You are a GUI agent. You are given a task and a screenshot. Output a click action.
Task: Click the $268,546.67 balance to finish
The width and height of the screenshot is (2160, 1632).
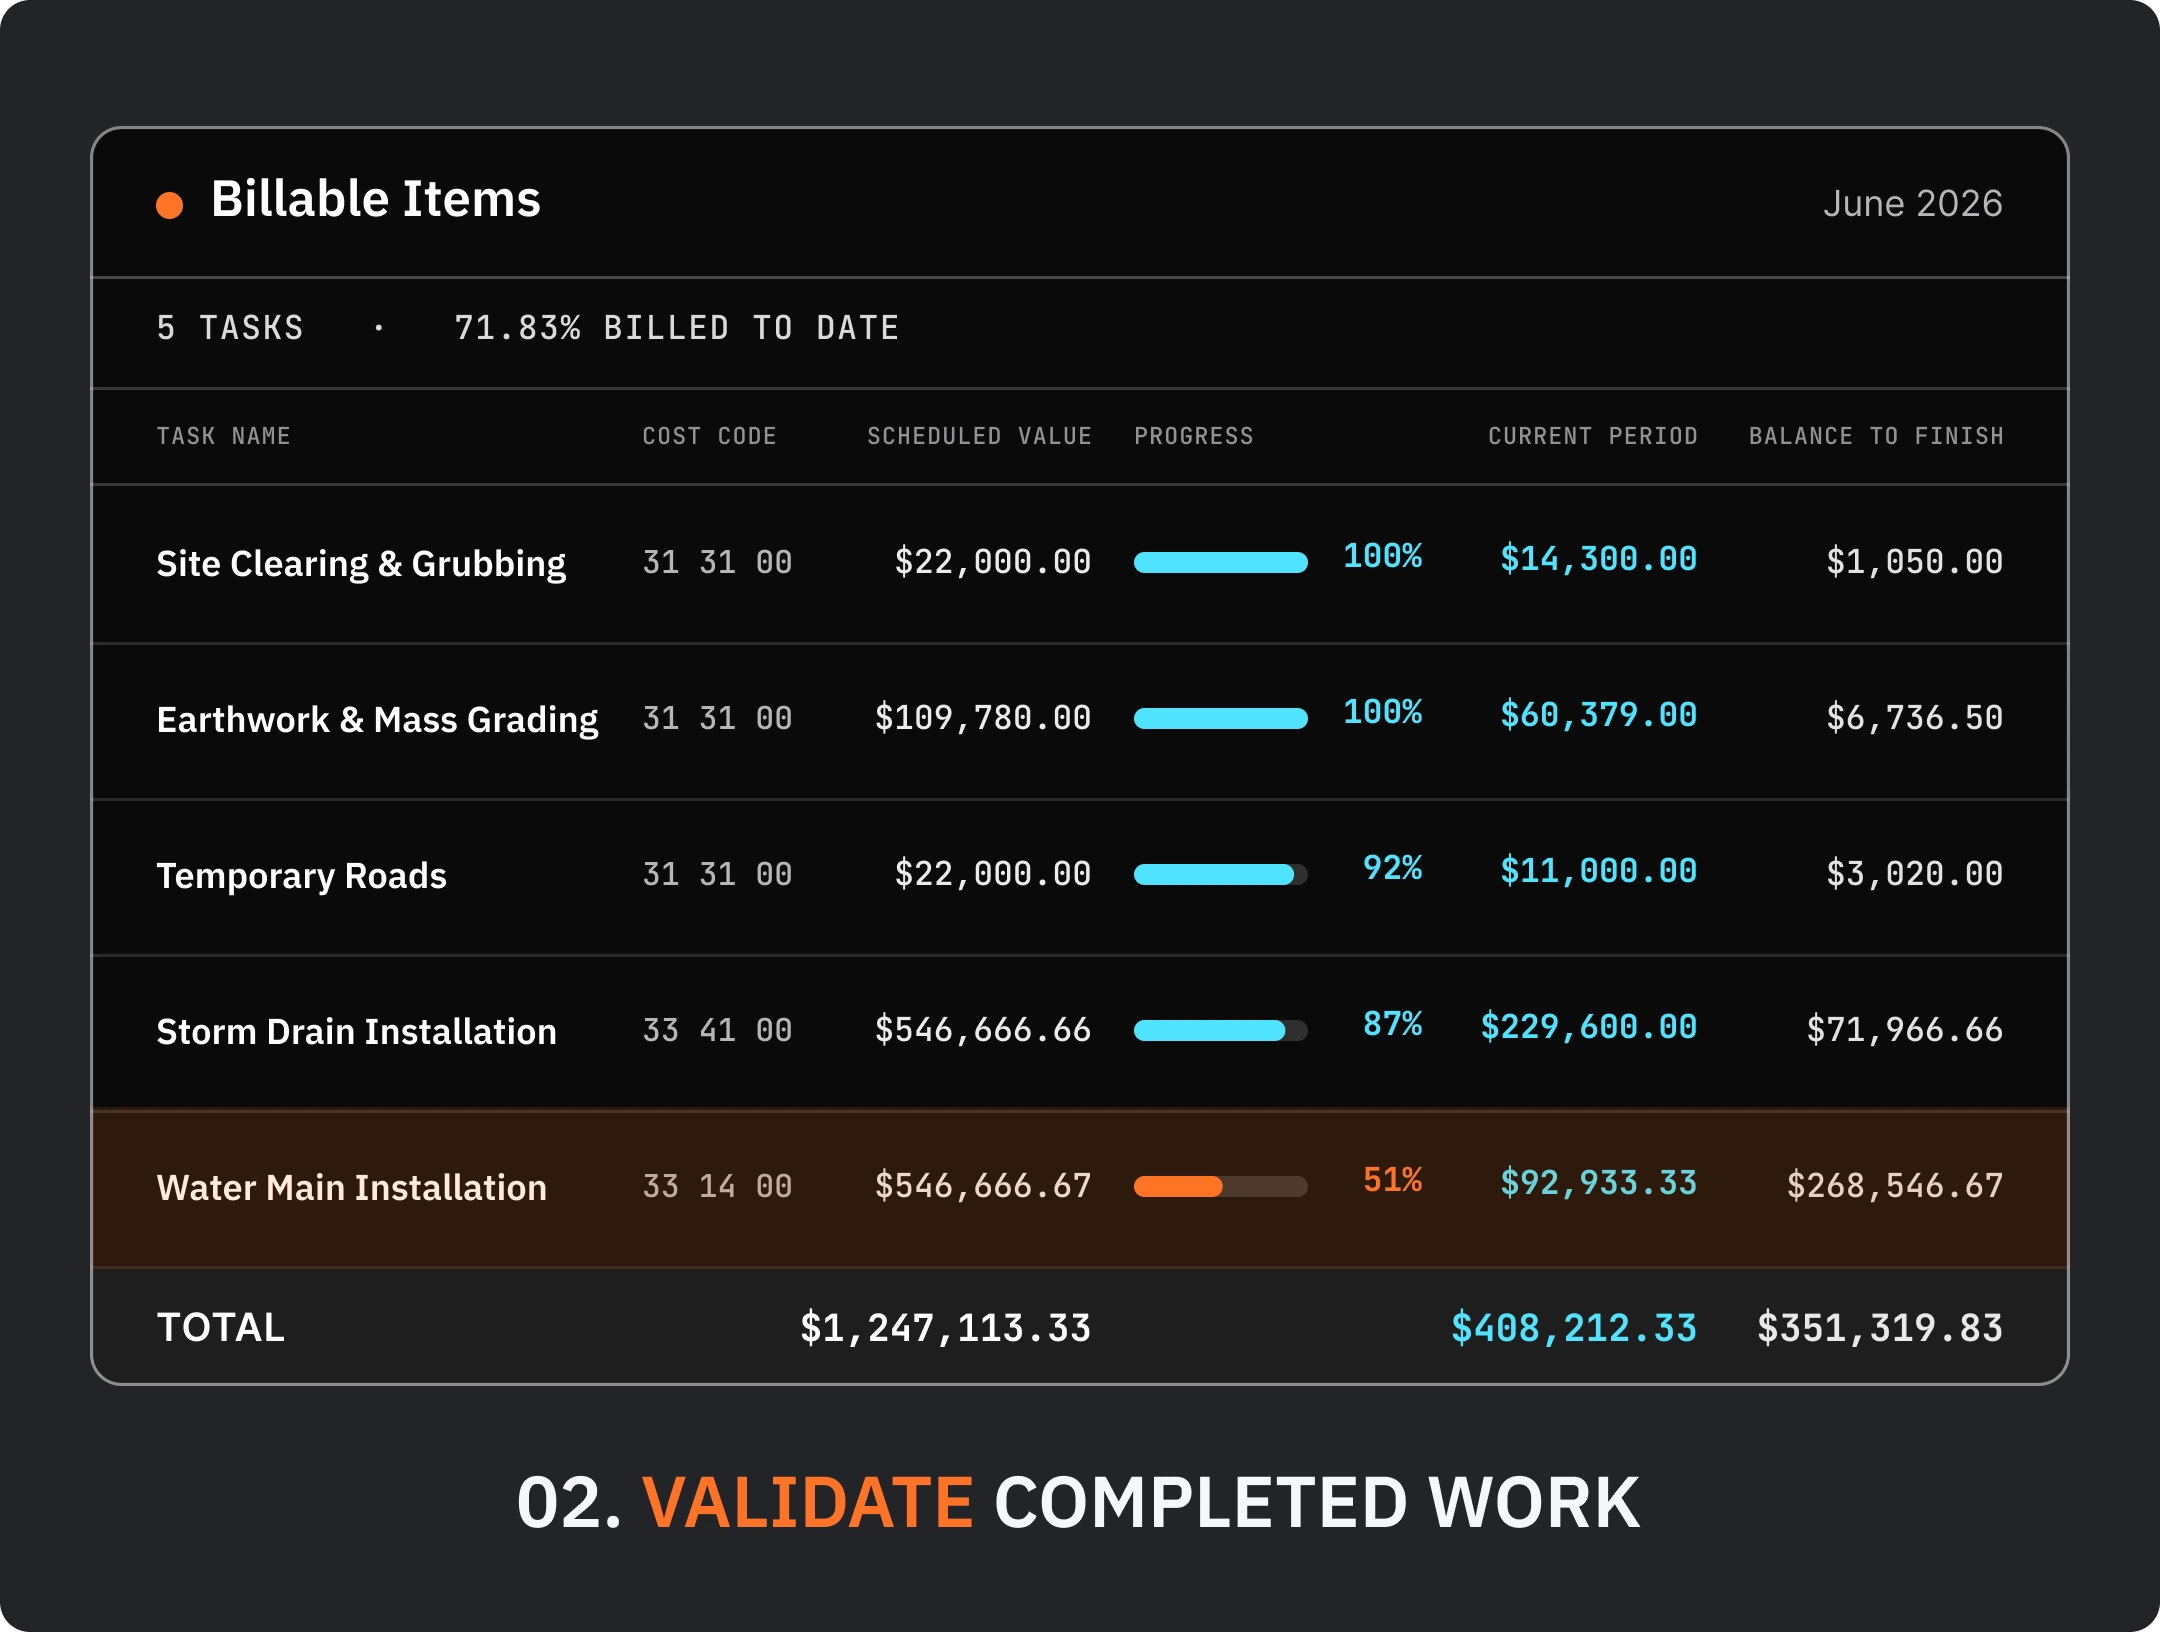[1895, 1186]
